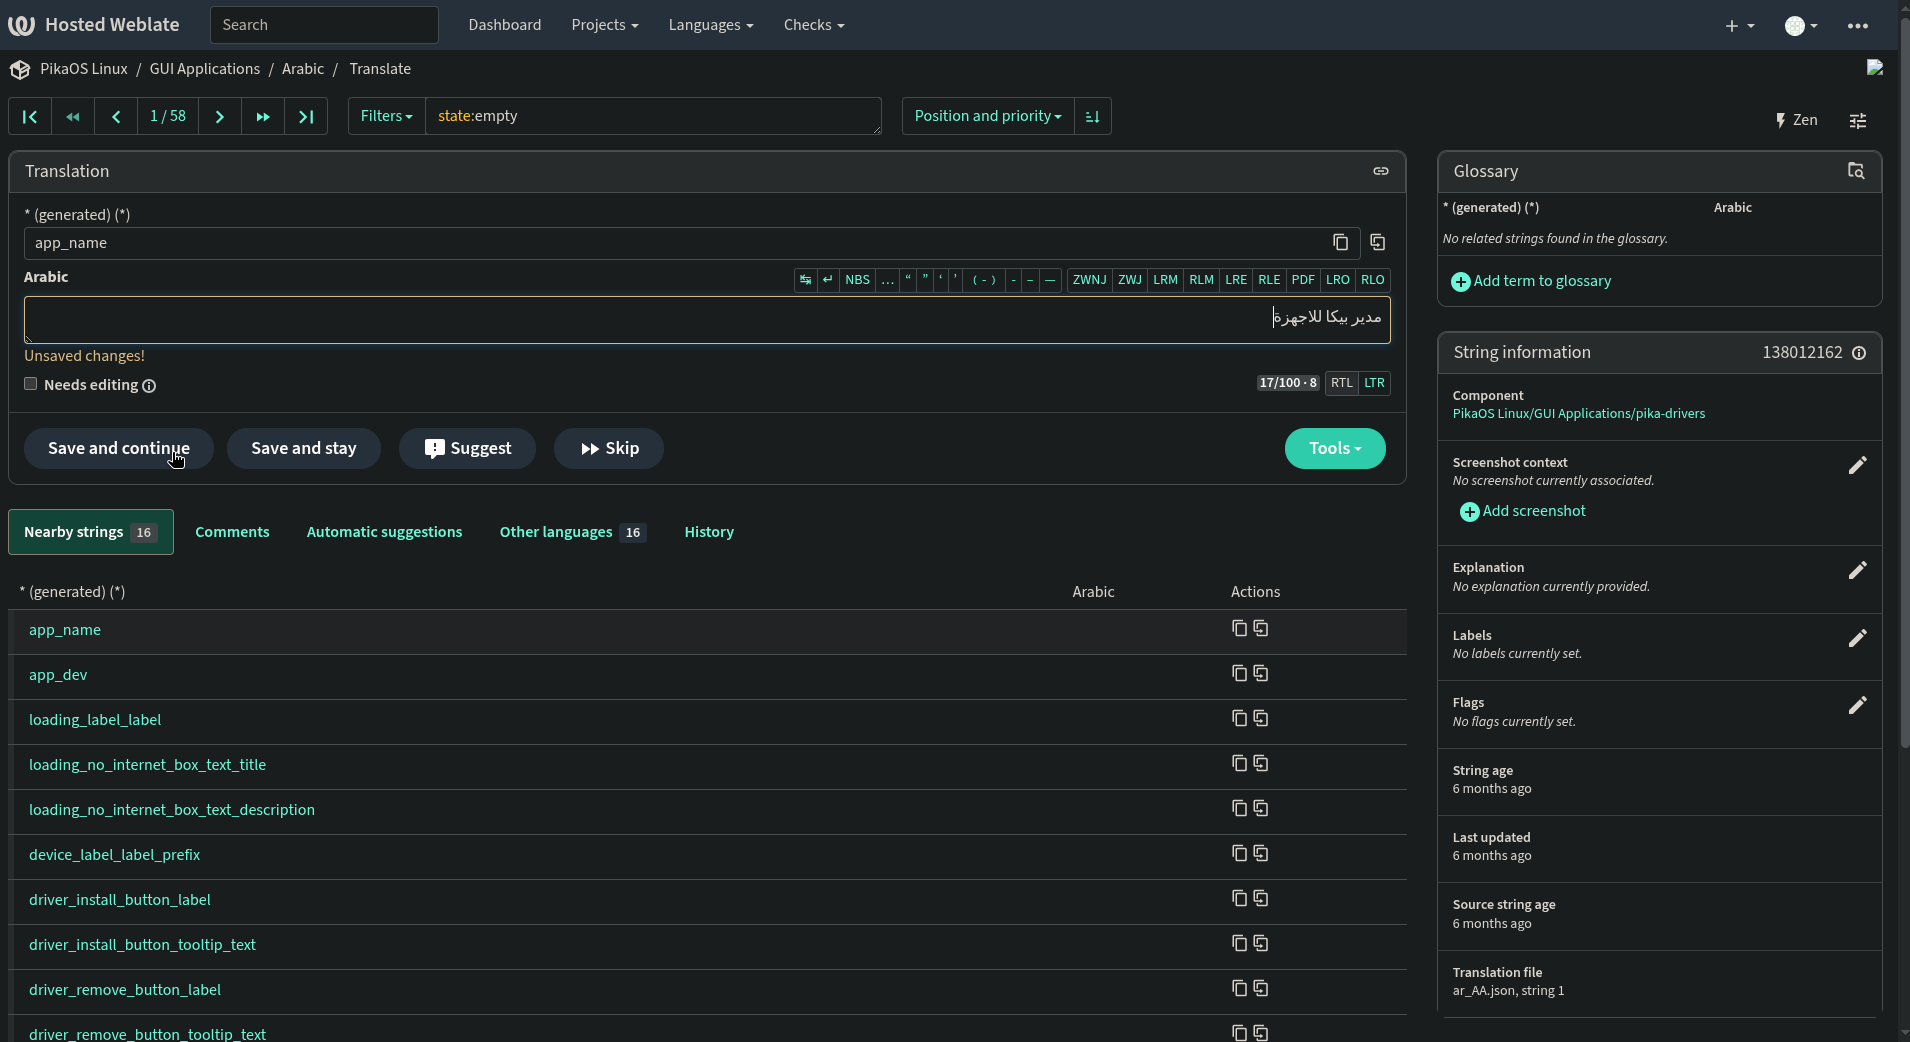Switch text direction to LTR
The height and width of the screenshot is (1042, 1910).
[1375, 383]
